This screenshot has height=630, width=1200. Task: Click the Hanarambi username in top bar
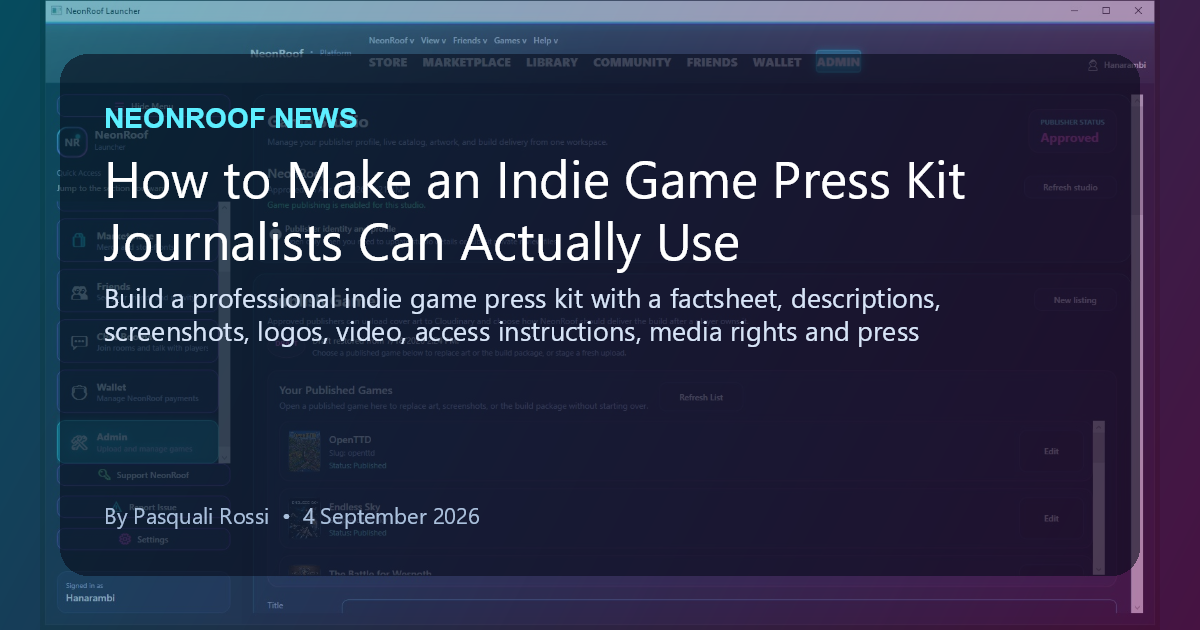pos(1125,66)
